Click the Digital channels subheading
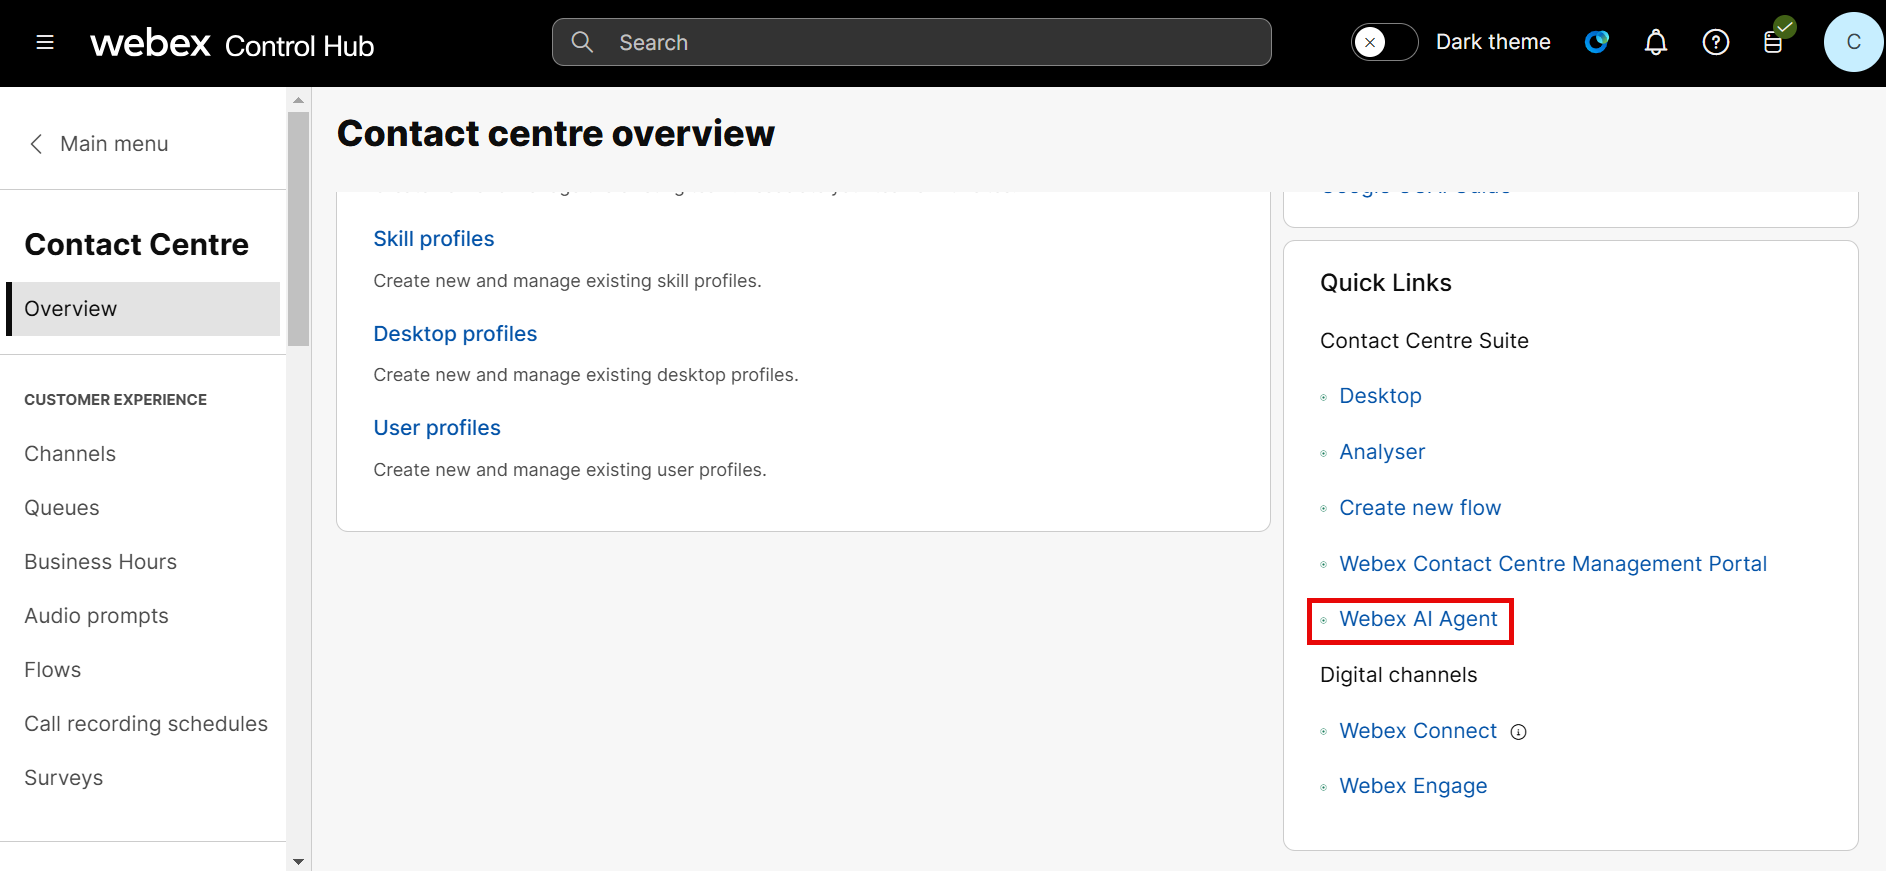This screenshot has width=1886, height=871. point(1398,675)
